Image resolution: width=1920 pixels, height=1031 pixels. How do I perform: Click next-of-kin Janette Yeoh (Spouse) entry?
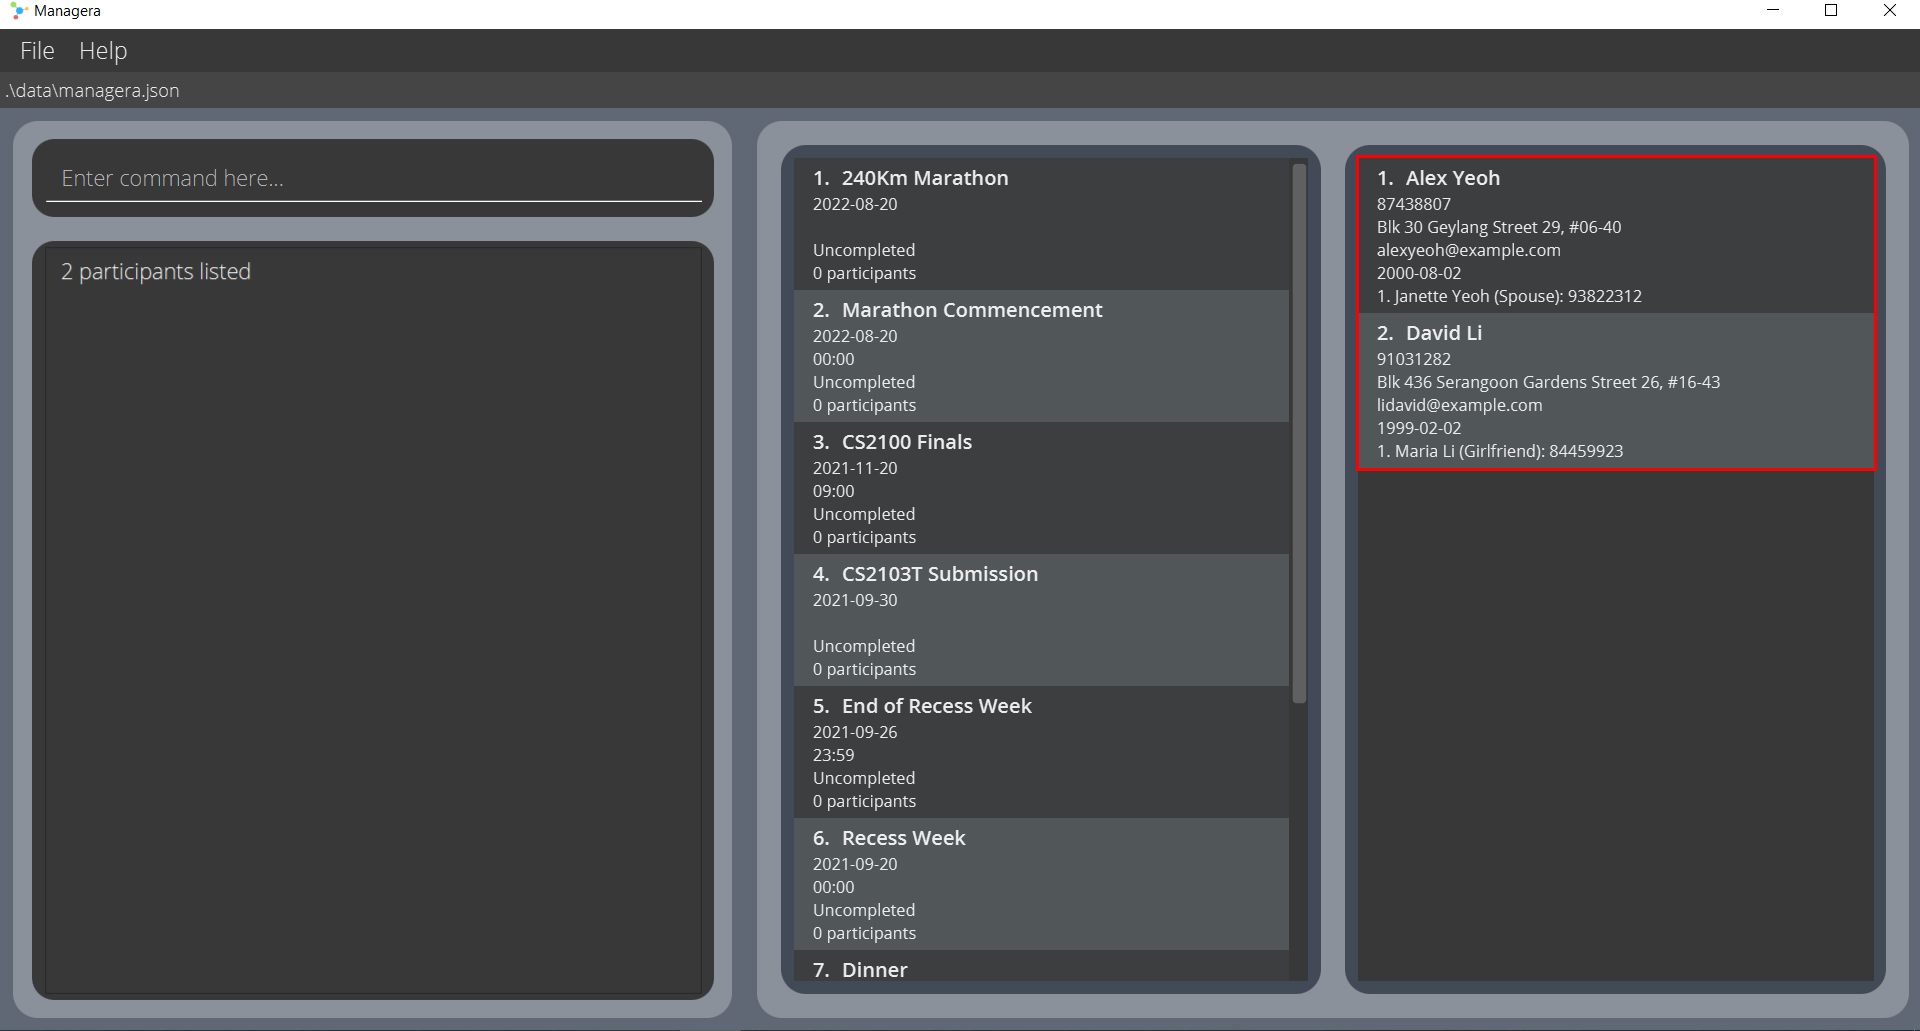[x=1509, y=296]
